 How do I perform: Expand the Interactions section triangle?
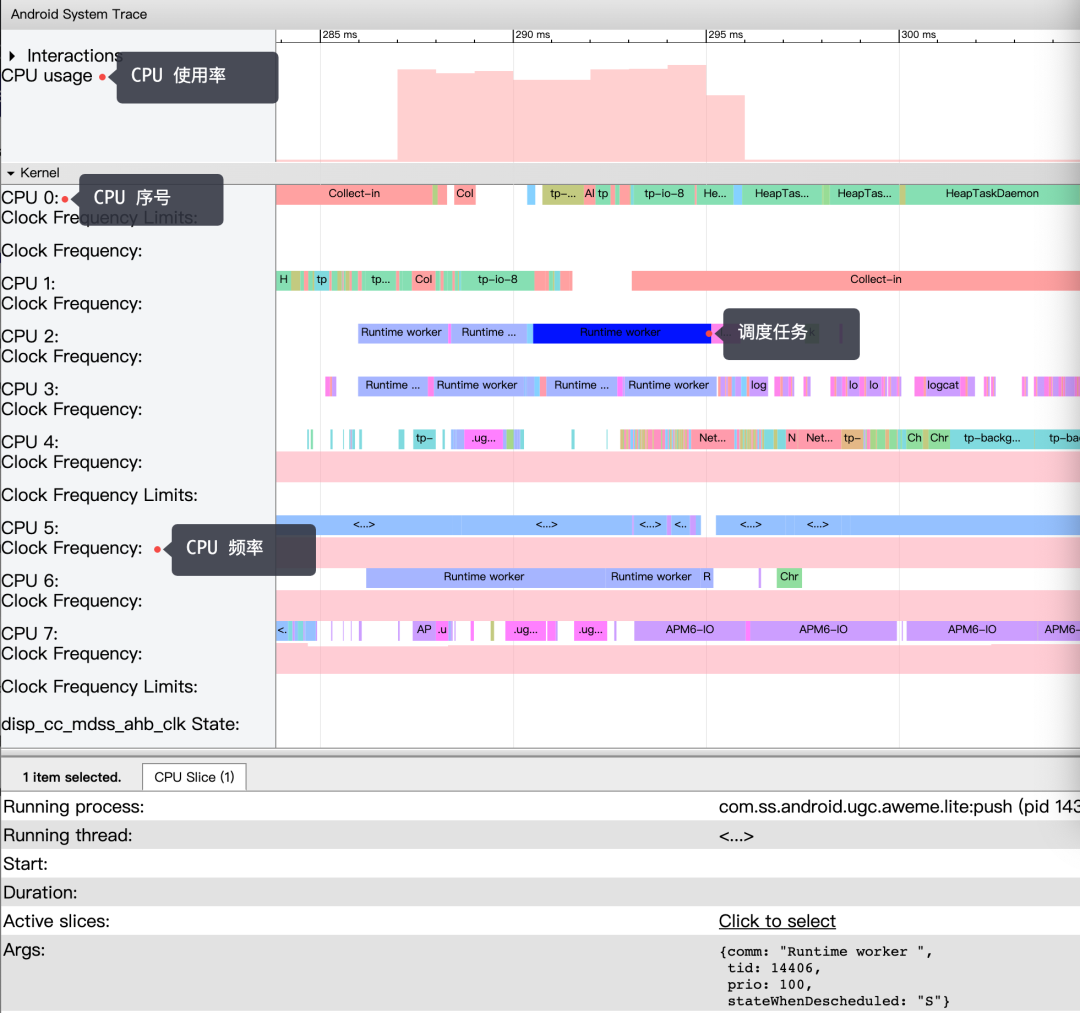coord(12,56)
